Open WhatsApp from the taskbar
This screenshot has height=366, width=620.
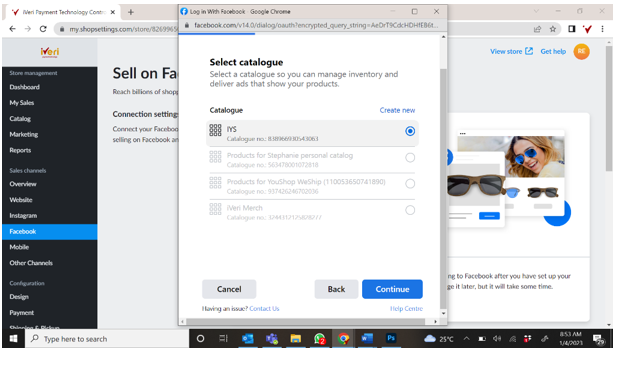(x=319, y=339)
